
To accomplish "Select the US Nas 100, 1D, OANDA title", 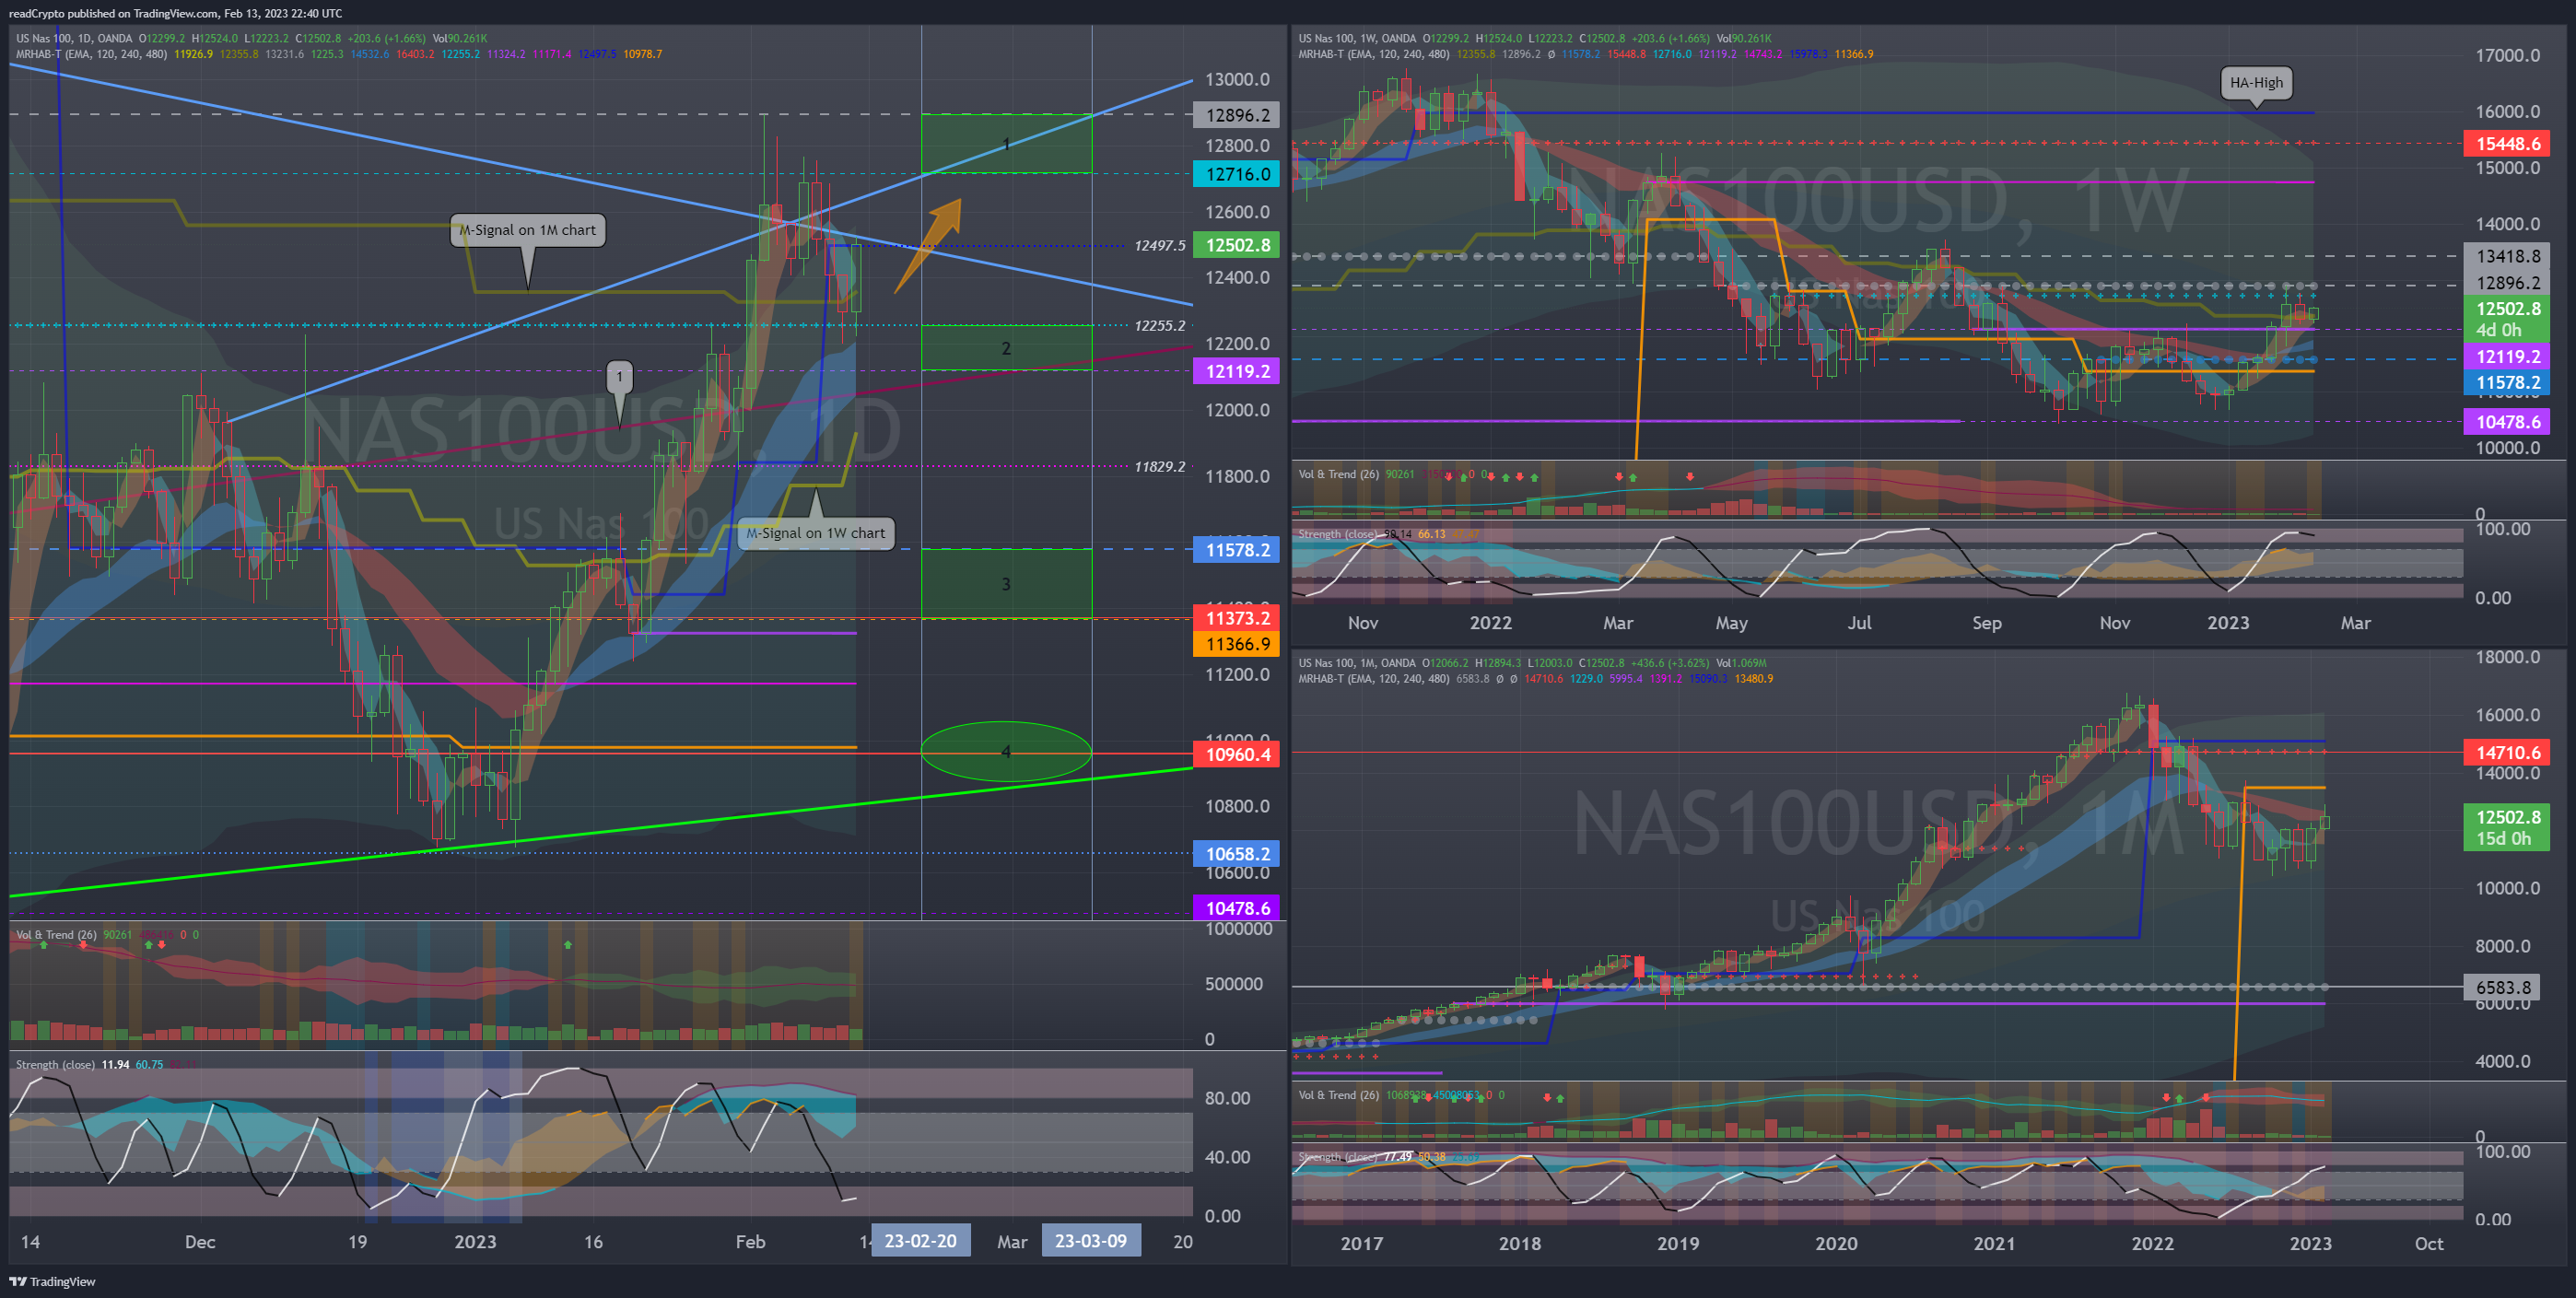I will click(x=74, y=38).
